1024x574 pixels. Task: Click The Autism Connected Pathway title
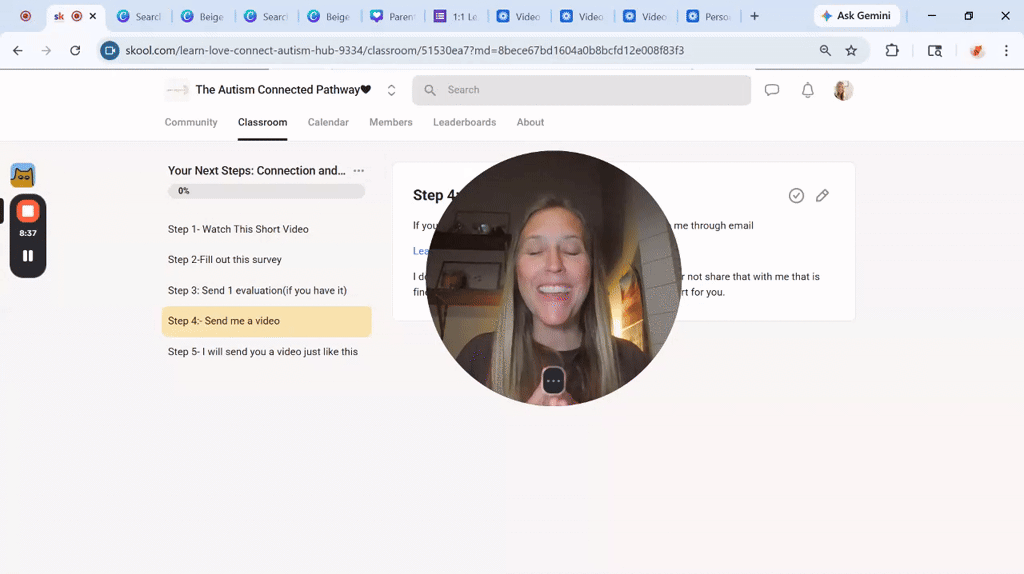pyautogui.click(x=283, y=89)
